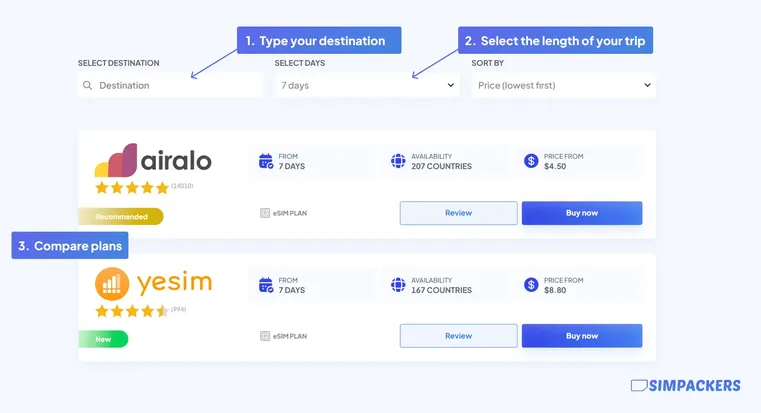
Task: Click the globe availability icon for Airalo
Action: 398,161
